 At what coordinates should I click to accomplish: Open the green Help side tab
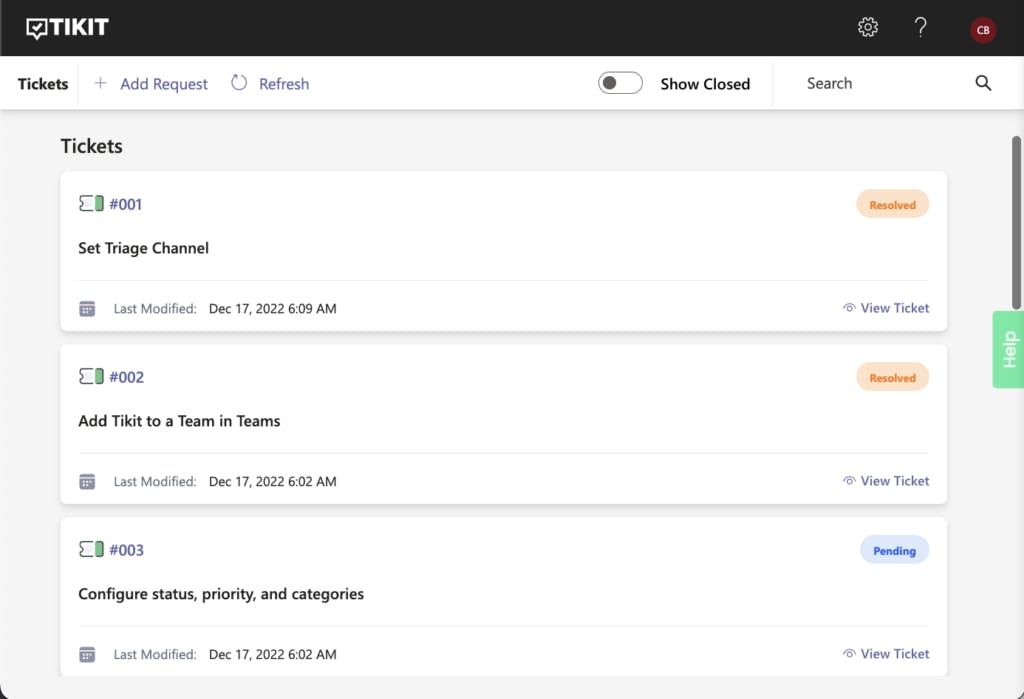1008,349
